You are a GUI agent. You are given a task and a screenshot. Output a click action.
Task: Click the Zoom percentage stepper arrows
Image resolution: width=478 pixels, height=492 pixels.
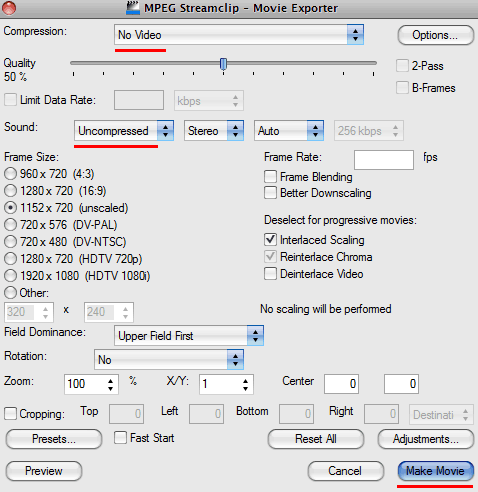[110, 384]
